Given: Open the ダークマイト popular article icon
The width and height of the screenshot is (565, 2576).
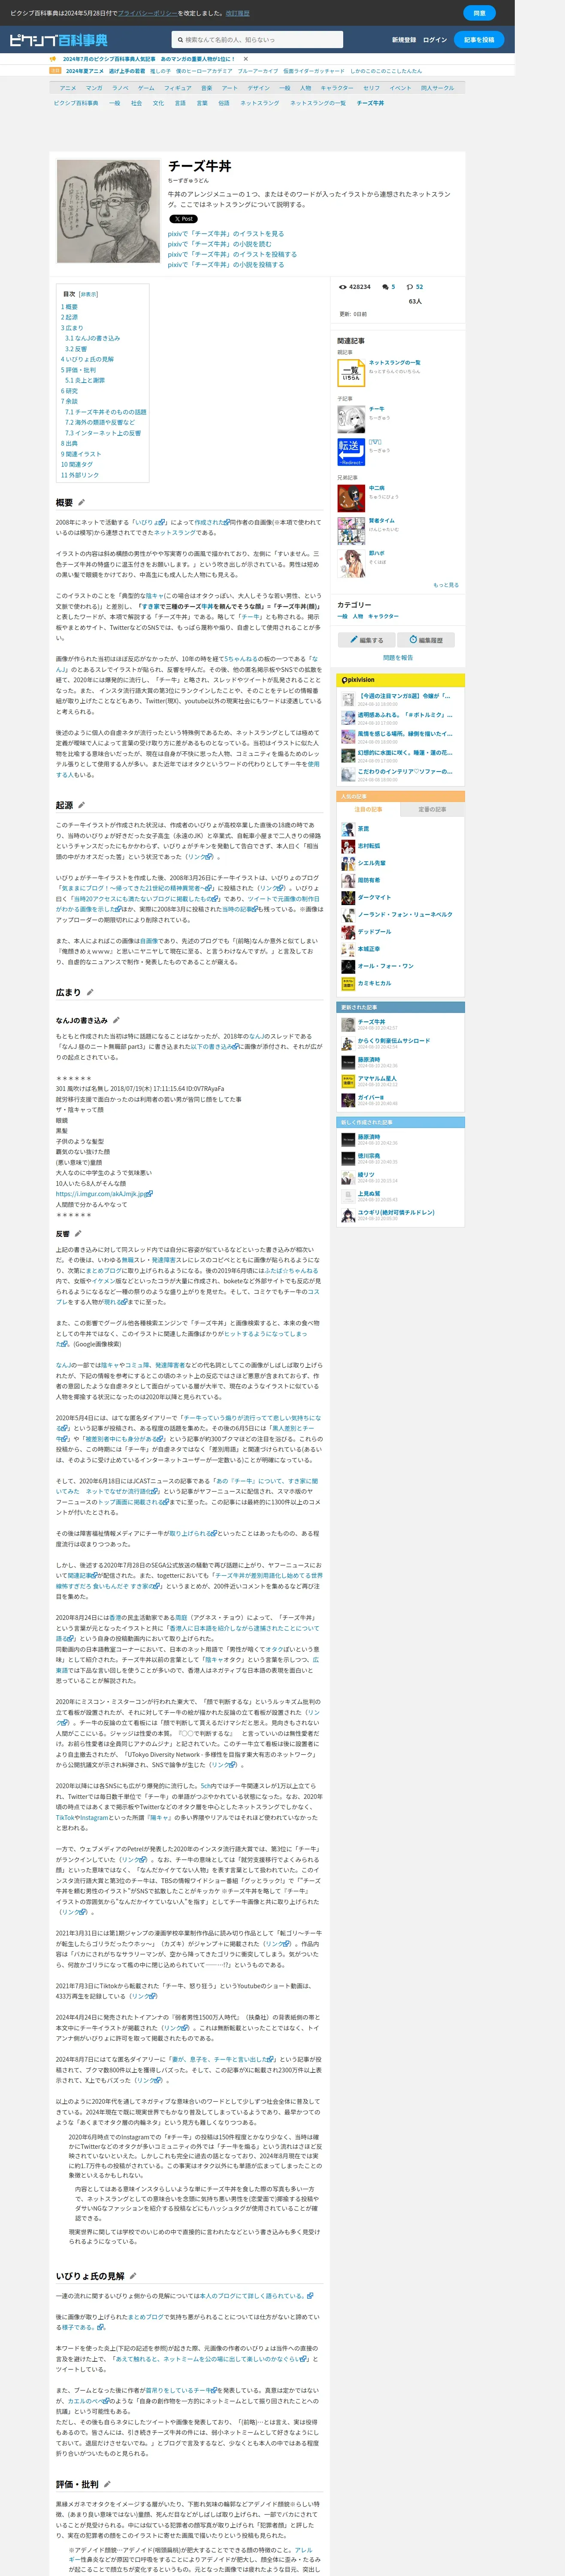Looking at the screenshot, I should [x=348, y=898].
